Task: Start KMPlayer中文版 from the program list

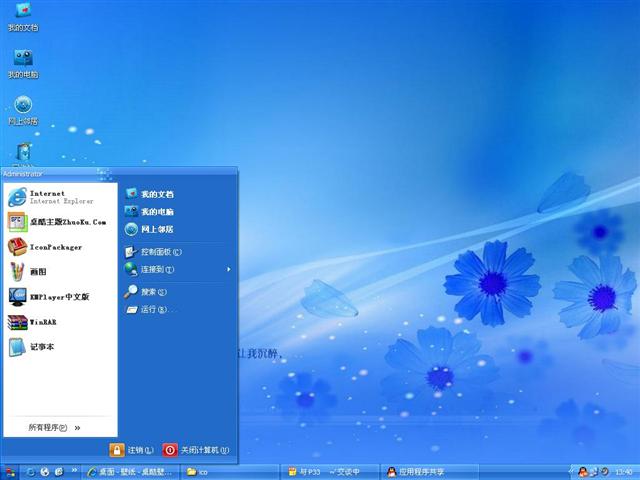Action: 58,297
